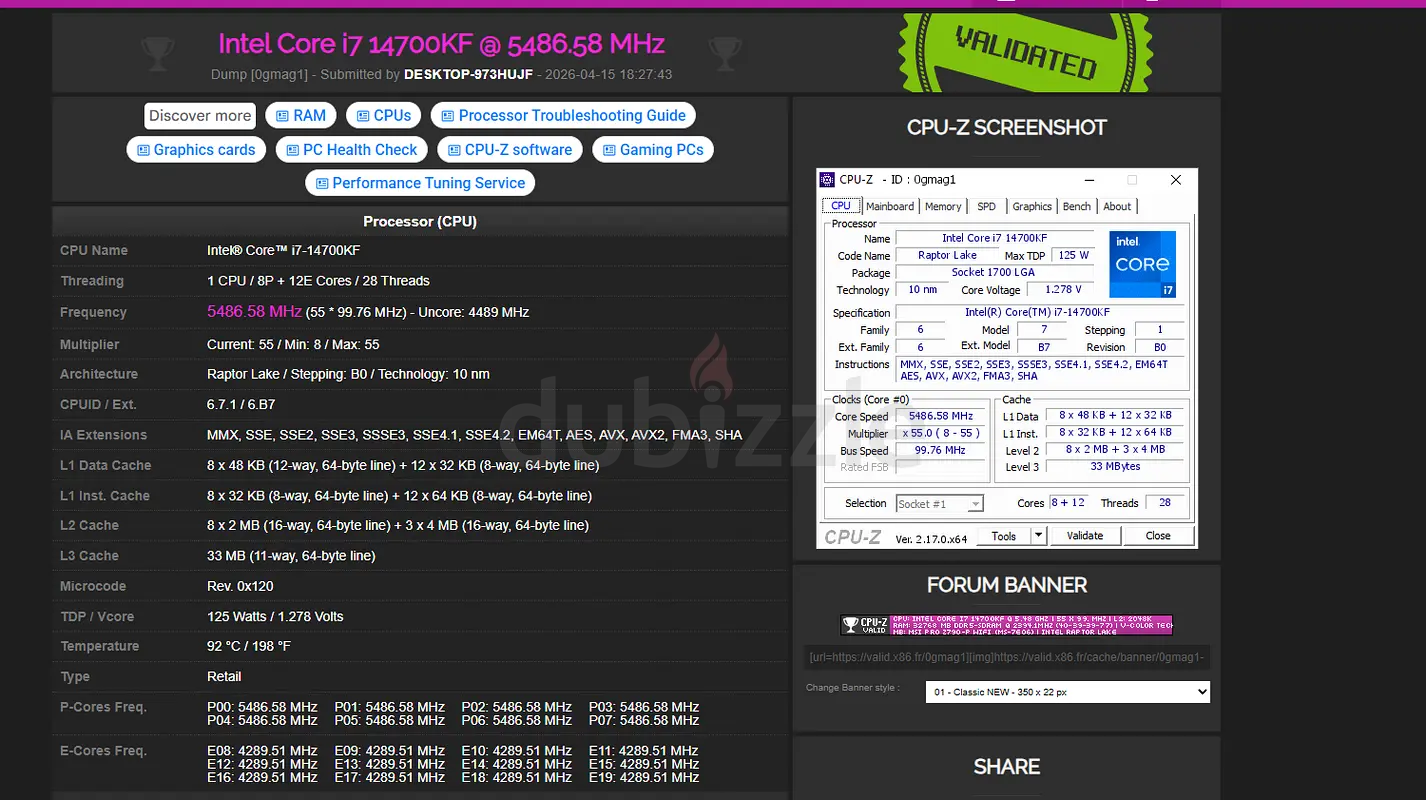
Task: Click the Type value Retail
Action: pyautogui.click(x=224, y=677)
